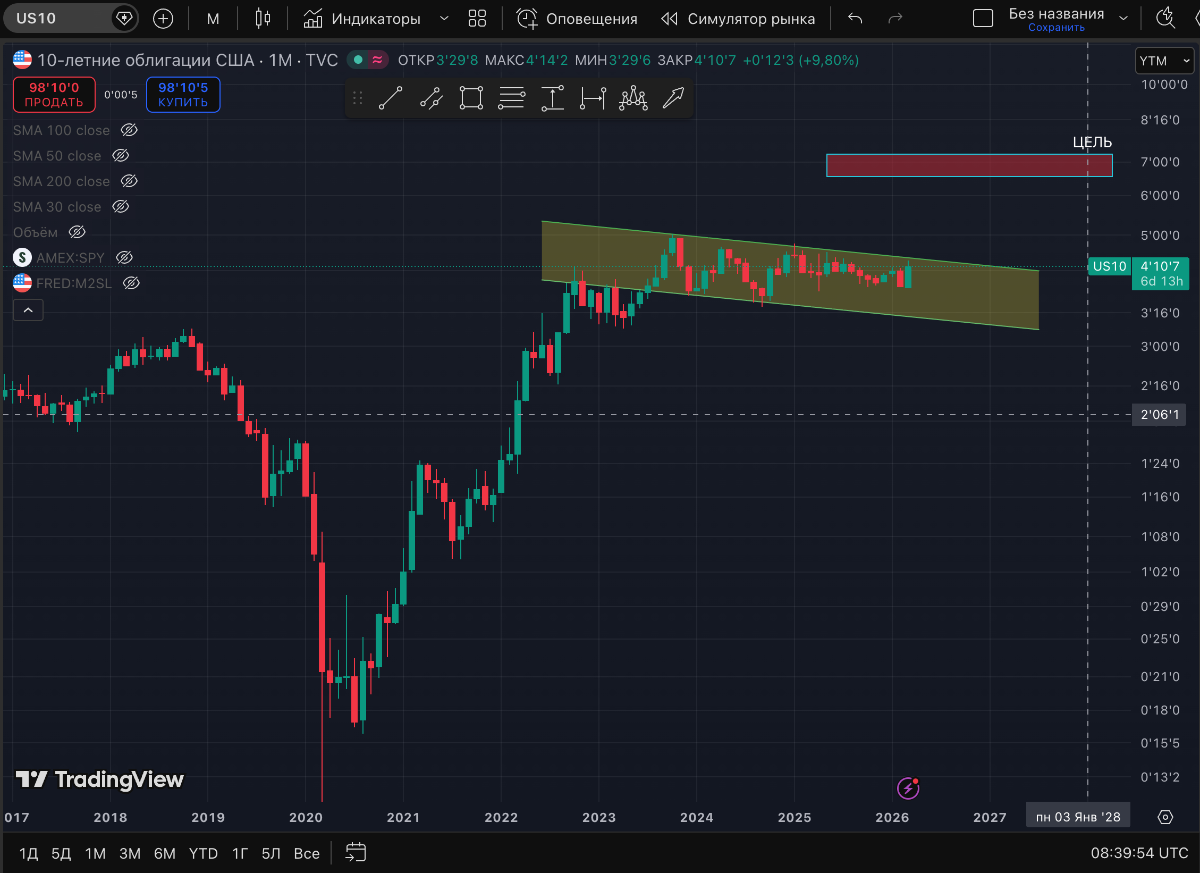
Task: Collapse the indicator legend with chevron
Action: [x=28, y=311]
